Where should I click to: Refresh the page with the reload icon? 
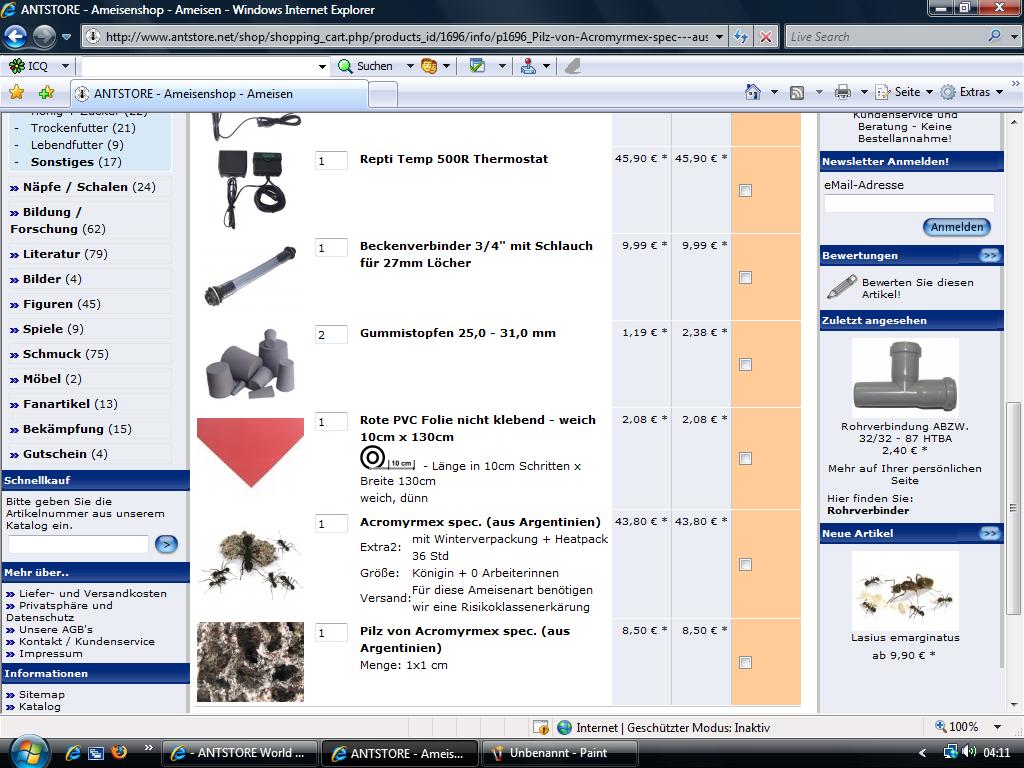tap(741, 37)
